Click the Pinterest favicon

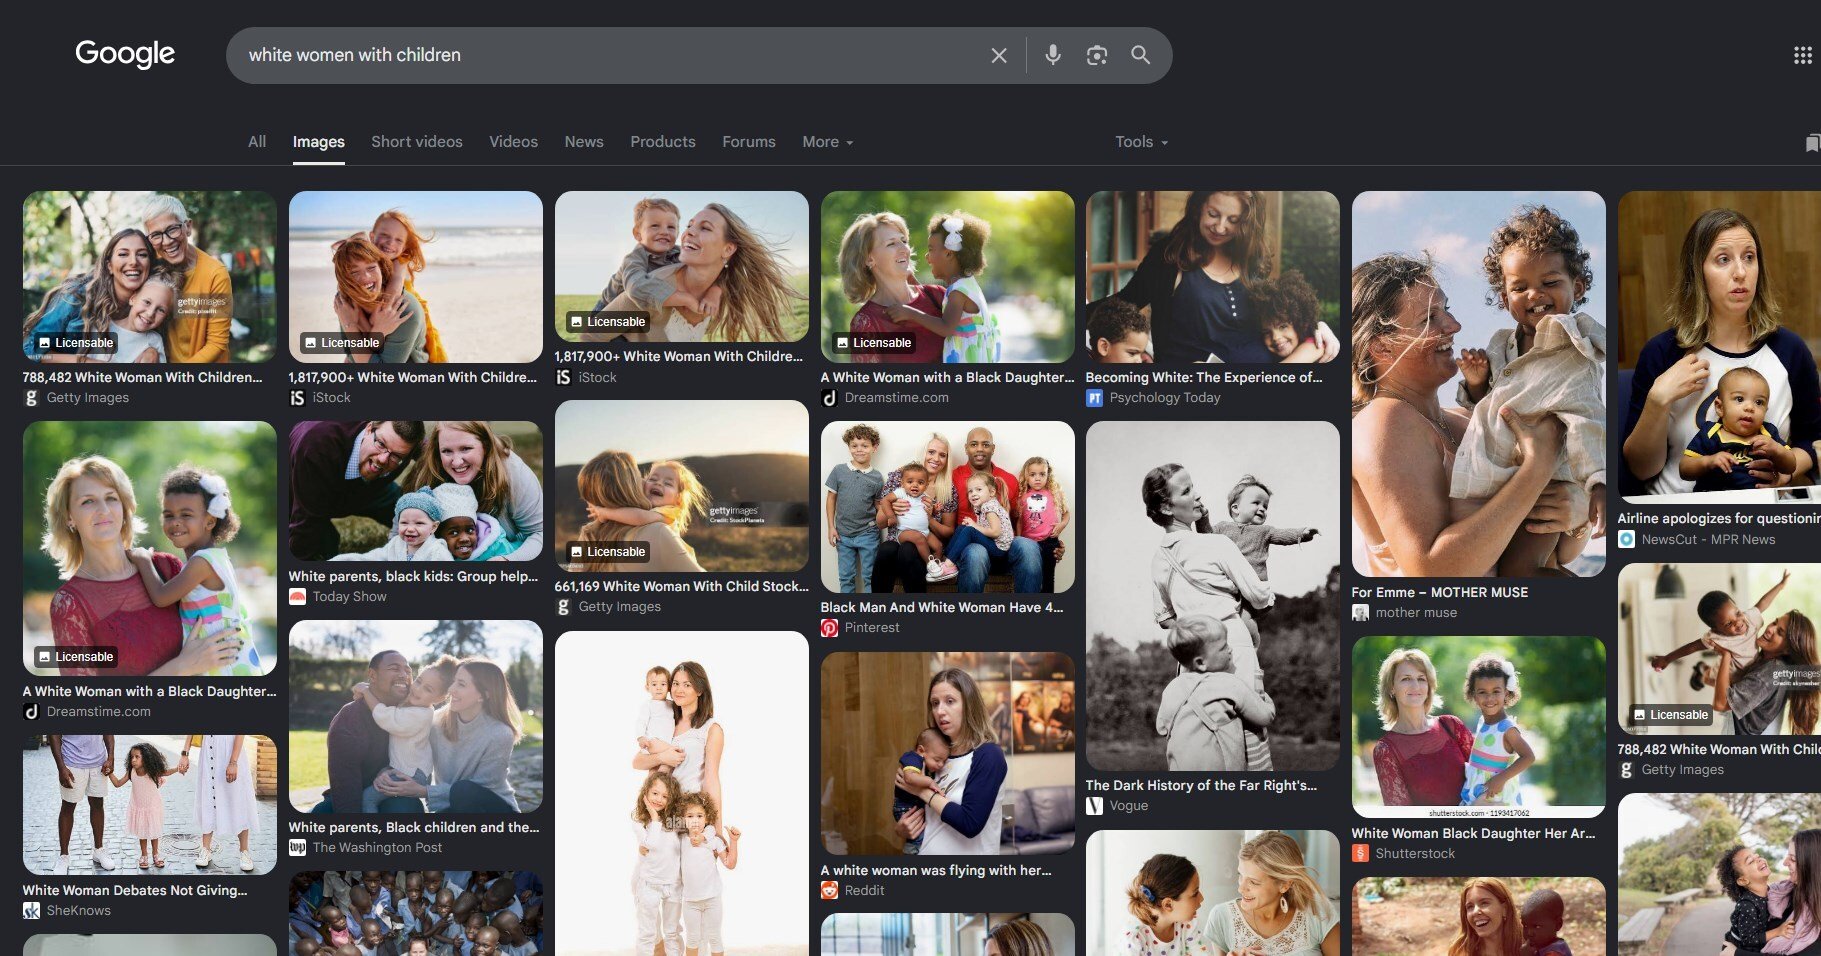[829, 628]
